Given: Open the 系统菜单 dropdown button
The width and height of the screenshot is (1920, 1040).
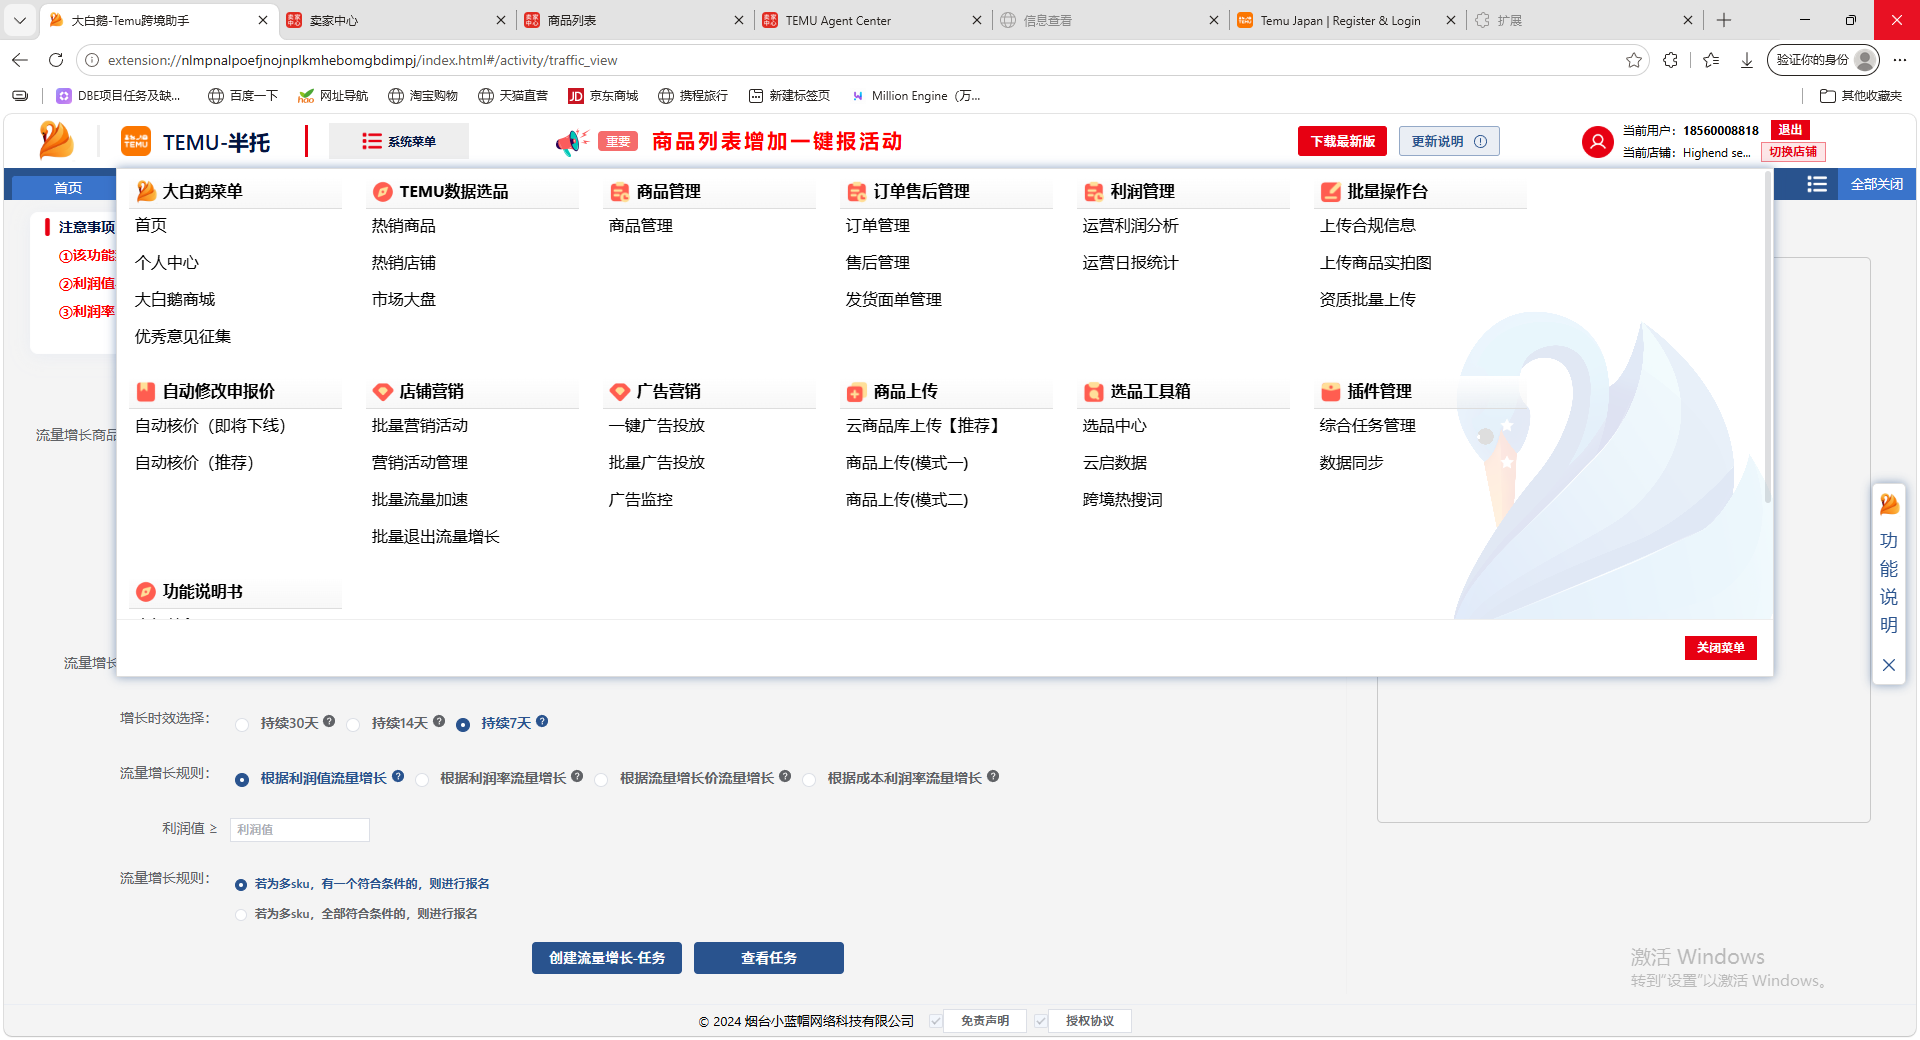Looking at the screenshot, I should point(399,141).
